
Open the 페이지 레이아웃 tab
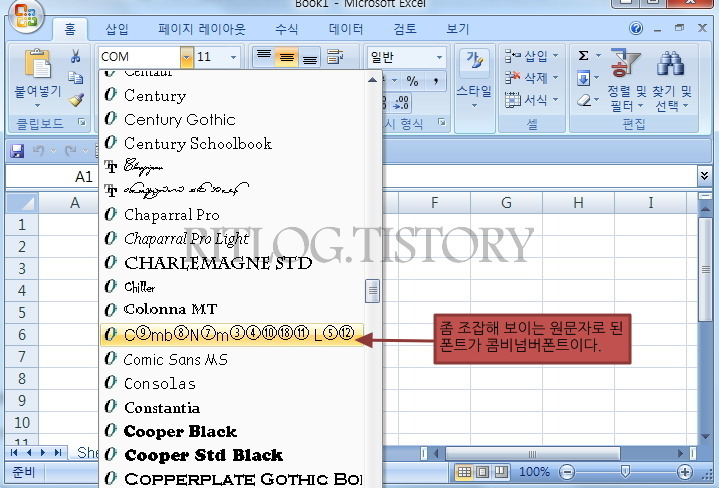pos(202,29)
